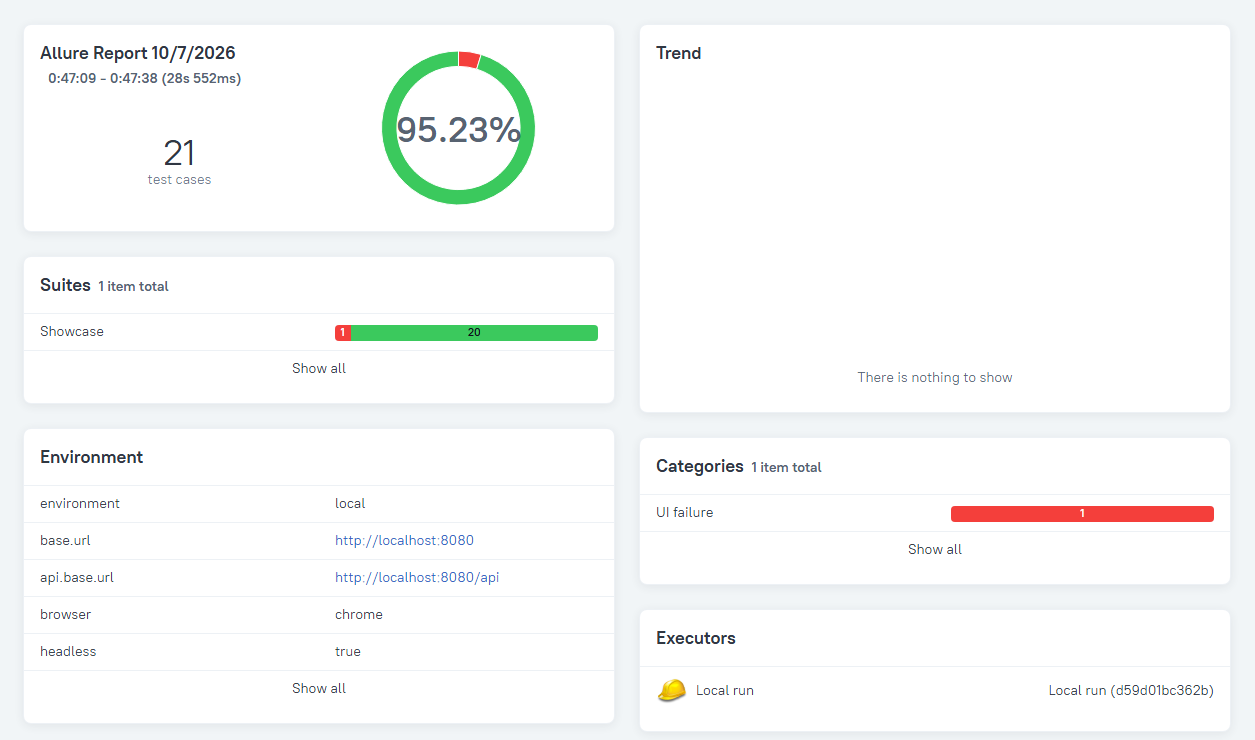This screenshot has height=740, width=1255.
Task: Click the red slice of the donut chart
Action: coord(469,59)
